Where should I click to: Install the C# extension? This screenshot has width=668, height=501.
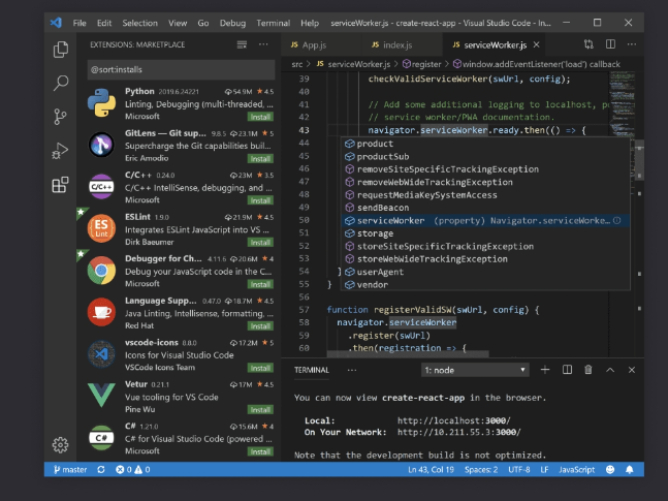(260, 452)
